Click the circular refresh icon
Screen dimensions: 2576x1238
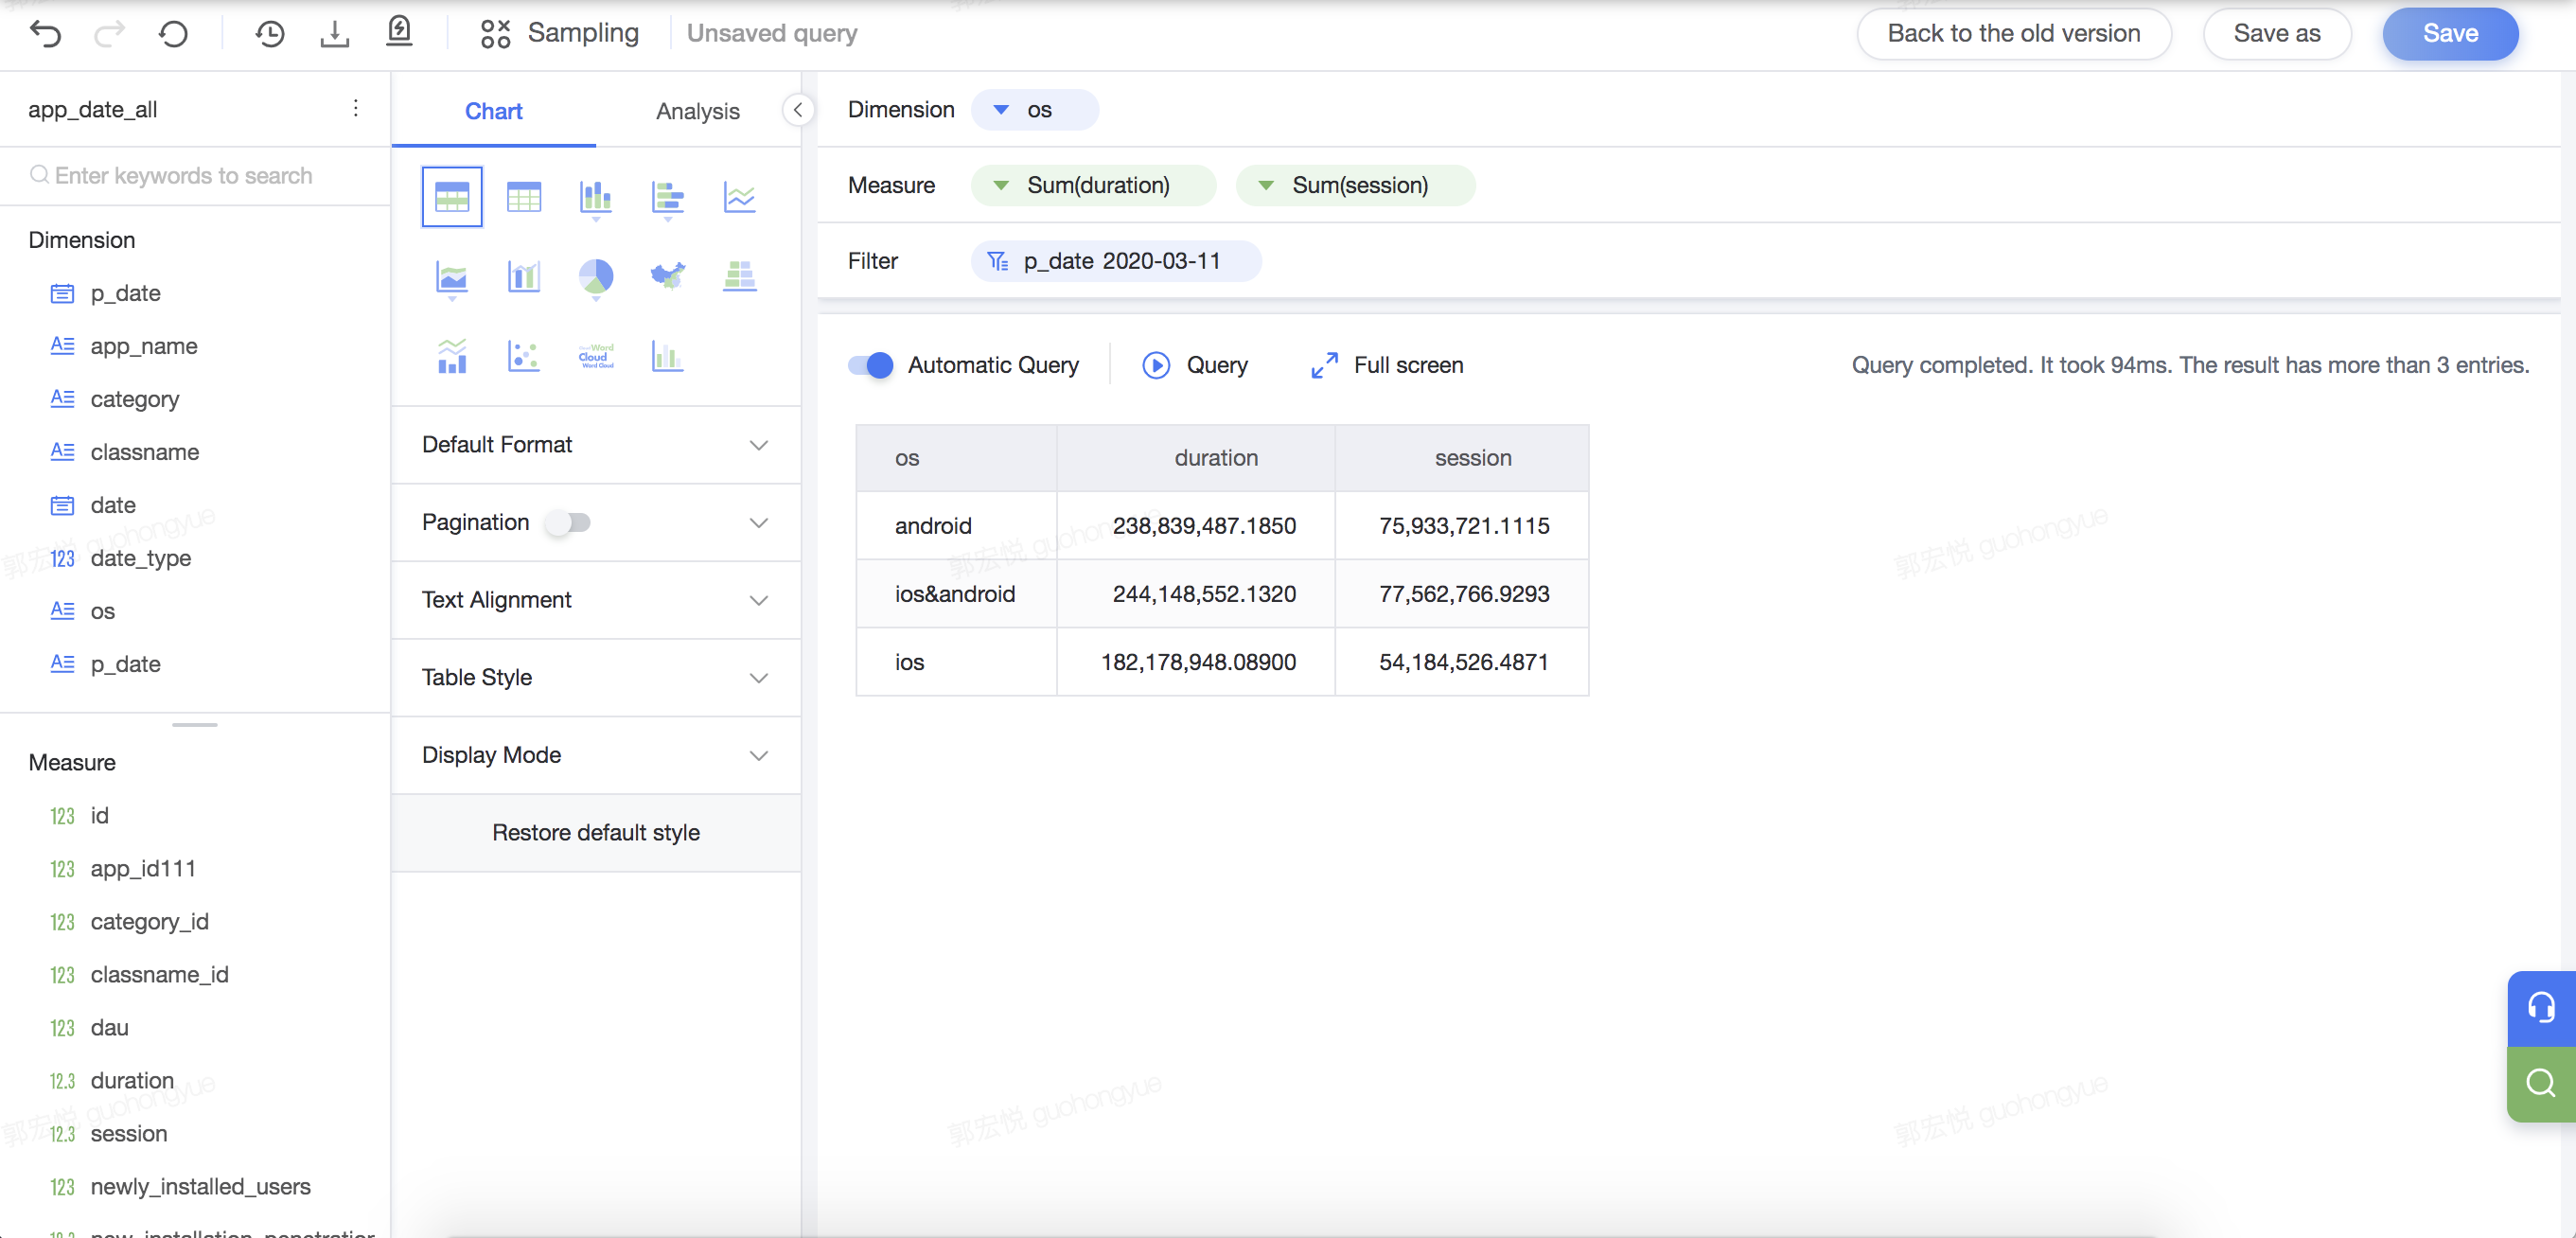pos(173,34)
